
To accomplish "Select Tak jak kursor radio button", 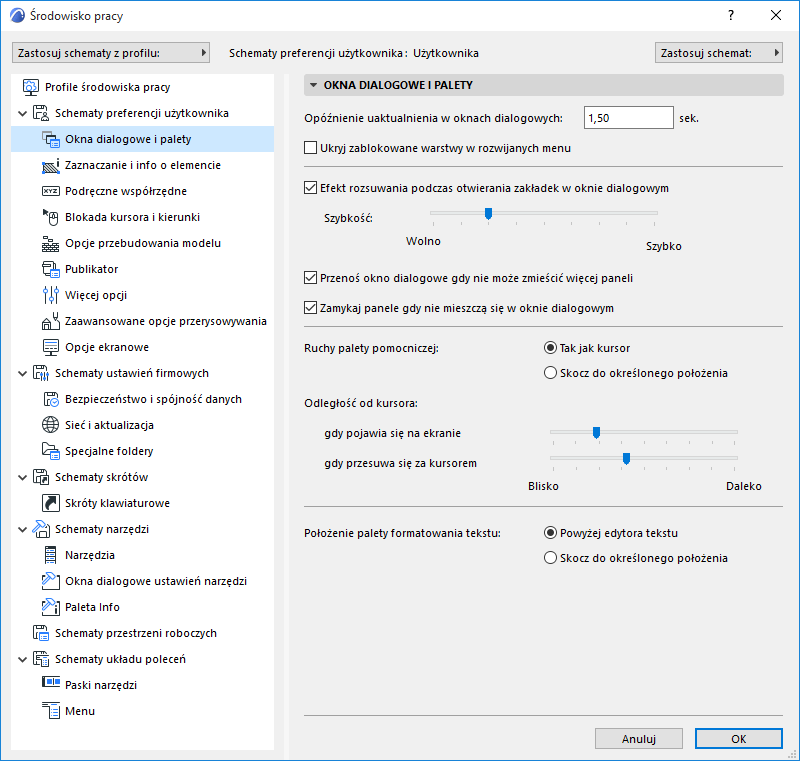I will coord(550,348).
